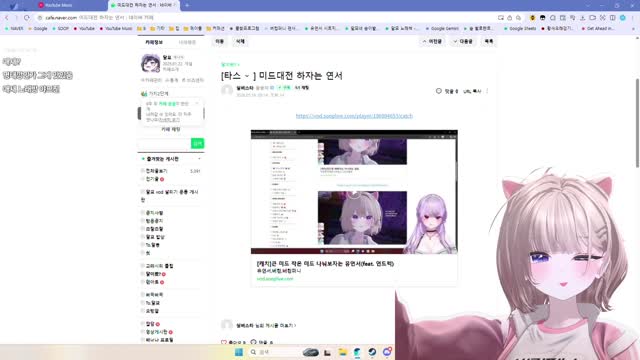Open the video card title starting with [캐치]
640x360 pixels.
325,264
